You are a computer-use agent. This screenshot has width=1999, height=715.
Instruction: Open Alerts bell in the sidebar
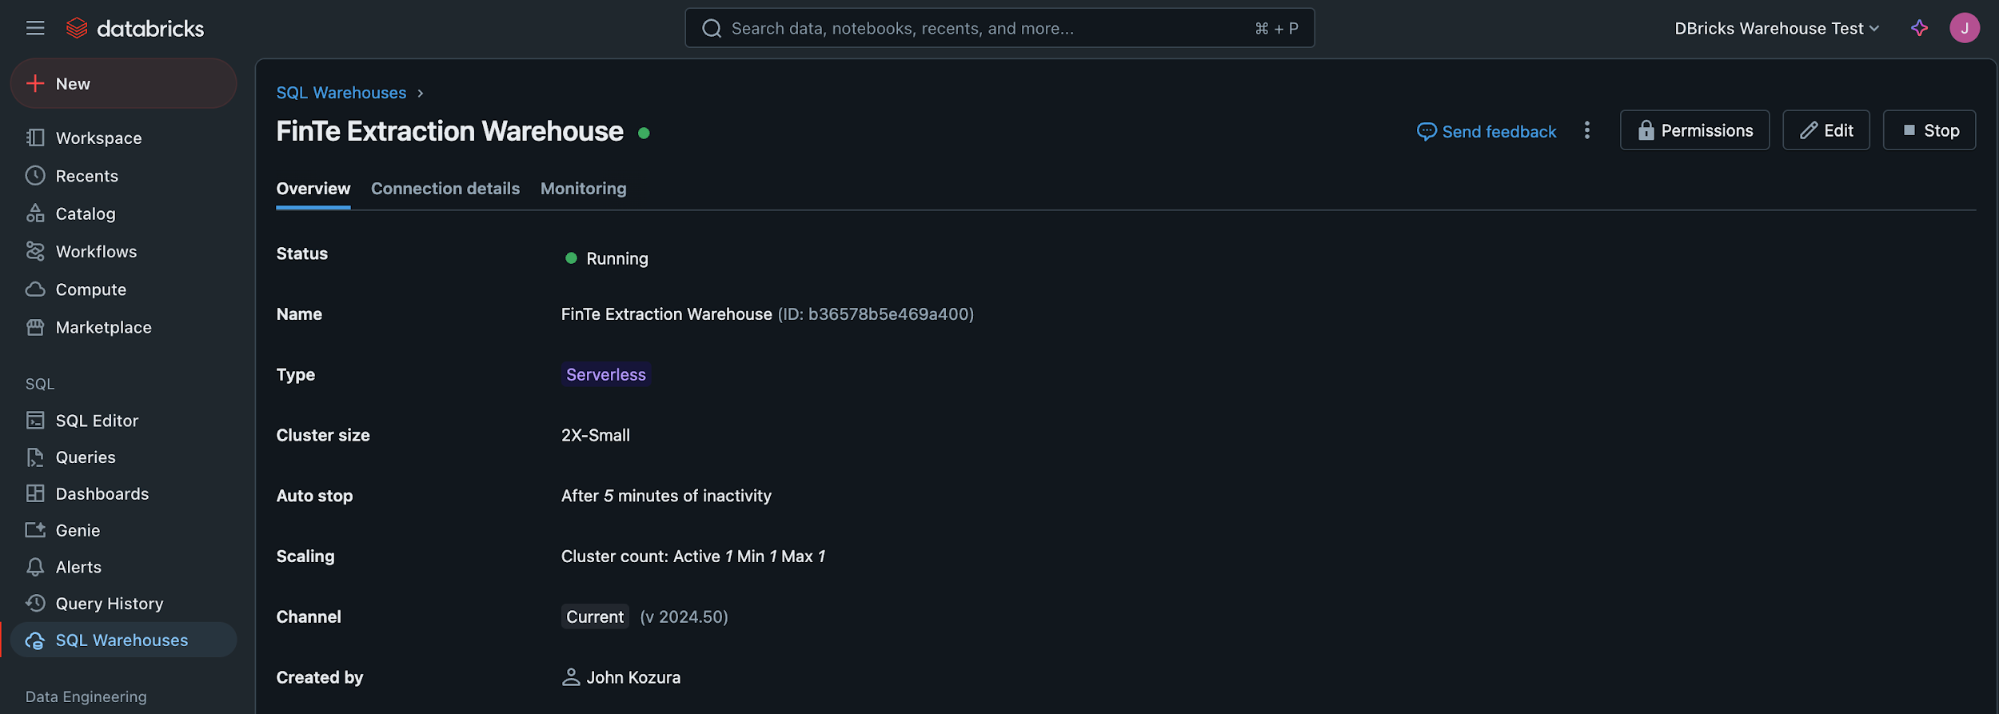pyautogui.click(x=35, y=568)
